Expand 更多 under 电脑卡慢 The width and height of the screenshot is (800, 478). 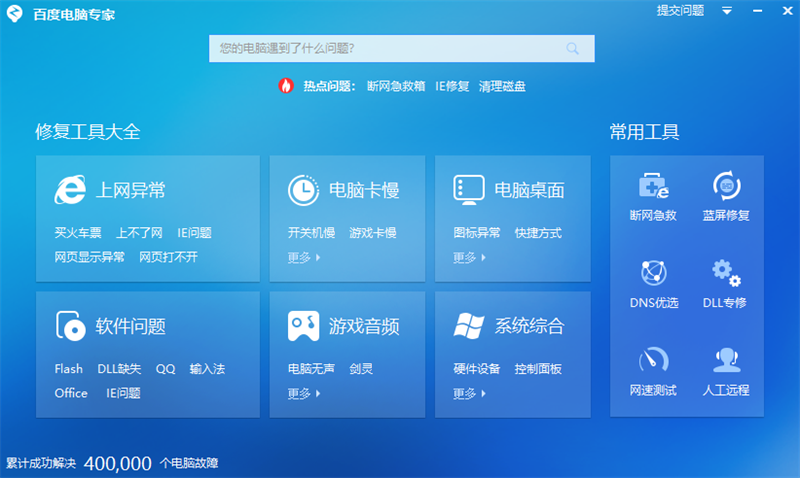coord(303,257)
